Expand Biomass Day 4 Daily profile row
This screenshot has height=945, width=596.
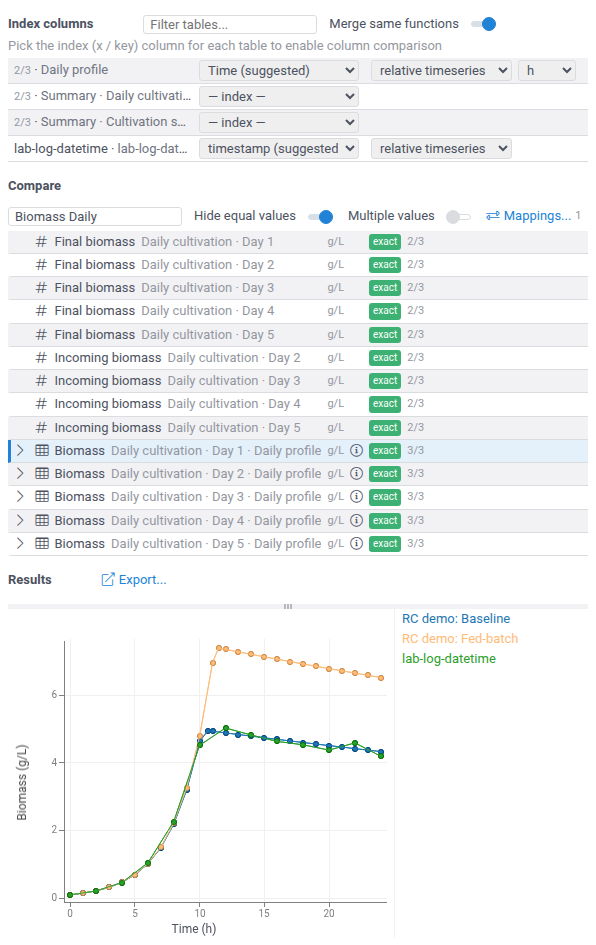tap(20, 520)
